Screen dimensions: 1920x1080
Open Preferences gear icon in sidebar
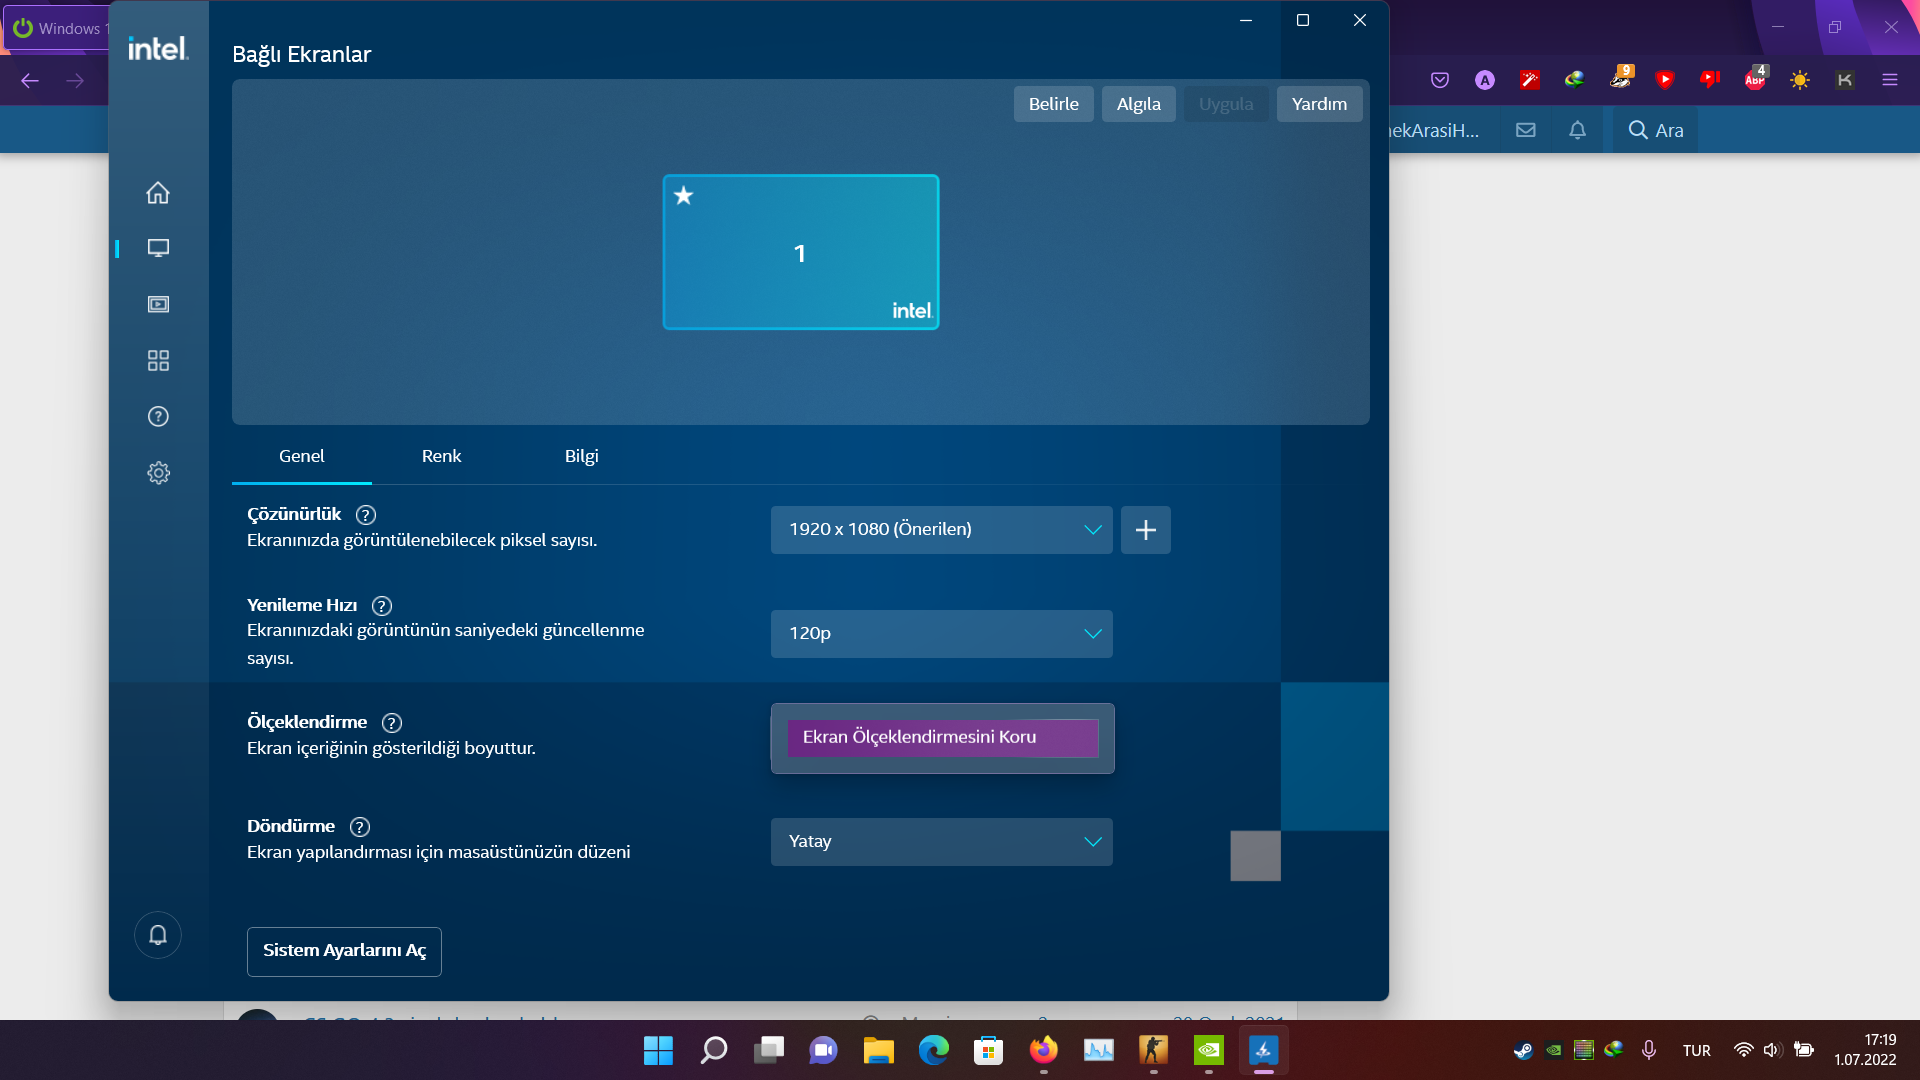coord(158,473)
